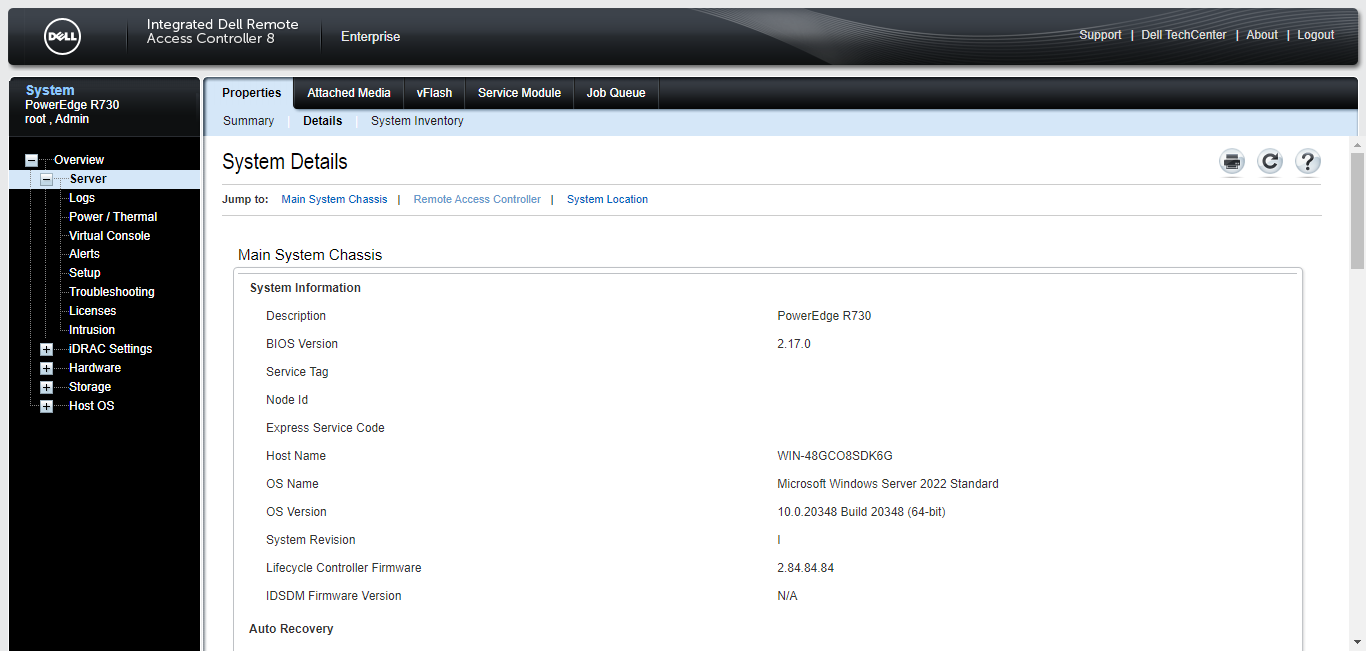Select Server in the navigation tree
Image resolution: width=1366 pixels, height=651 pixels.
coord(88,179)
